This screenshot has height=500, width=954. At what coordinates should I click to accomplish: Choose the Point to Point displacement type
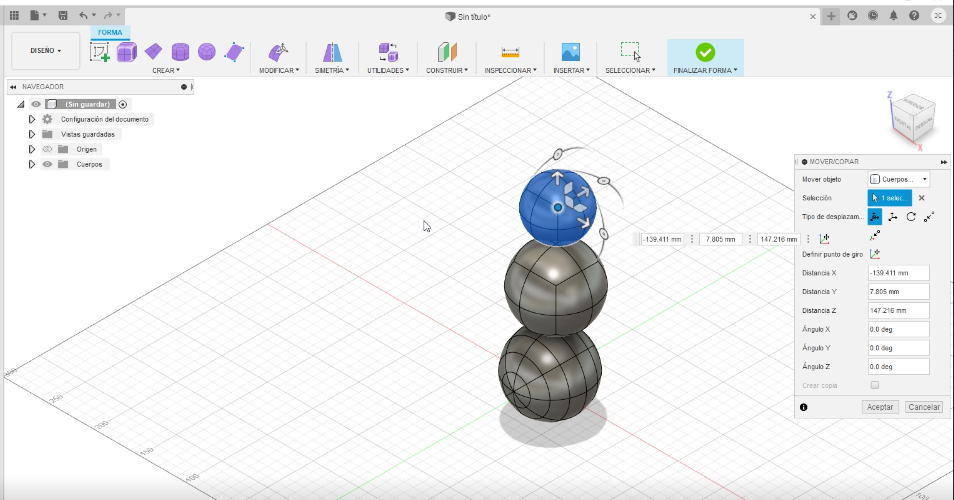[929, 217]
